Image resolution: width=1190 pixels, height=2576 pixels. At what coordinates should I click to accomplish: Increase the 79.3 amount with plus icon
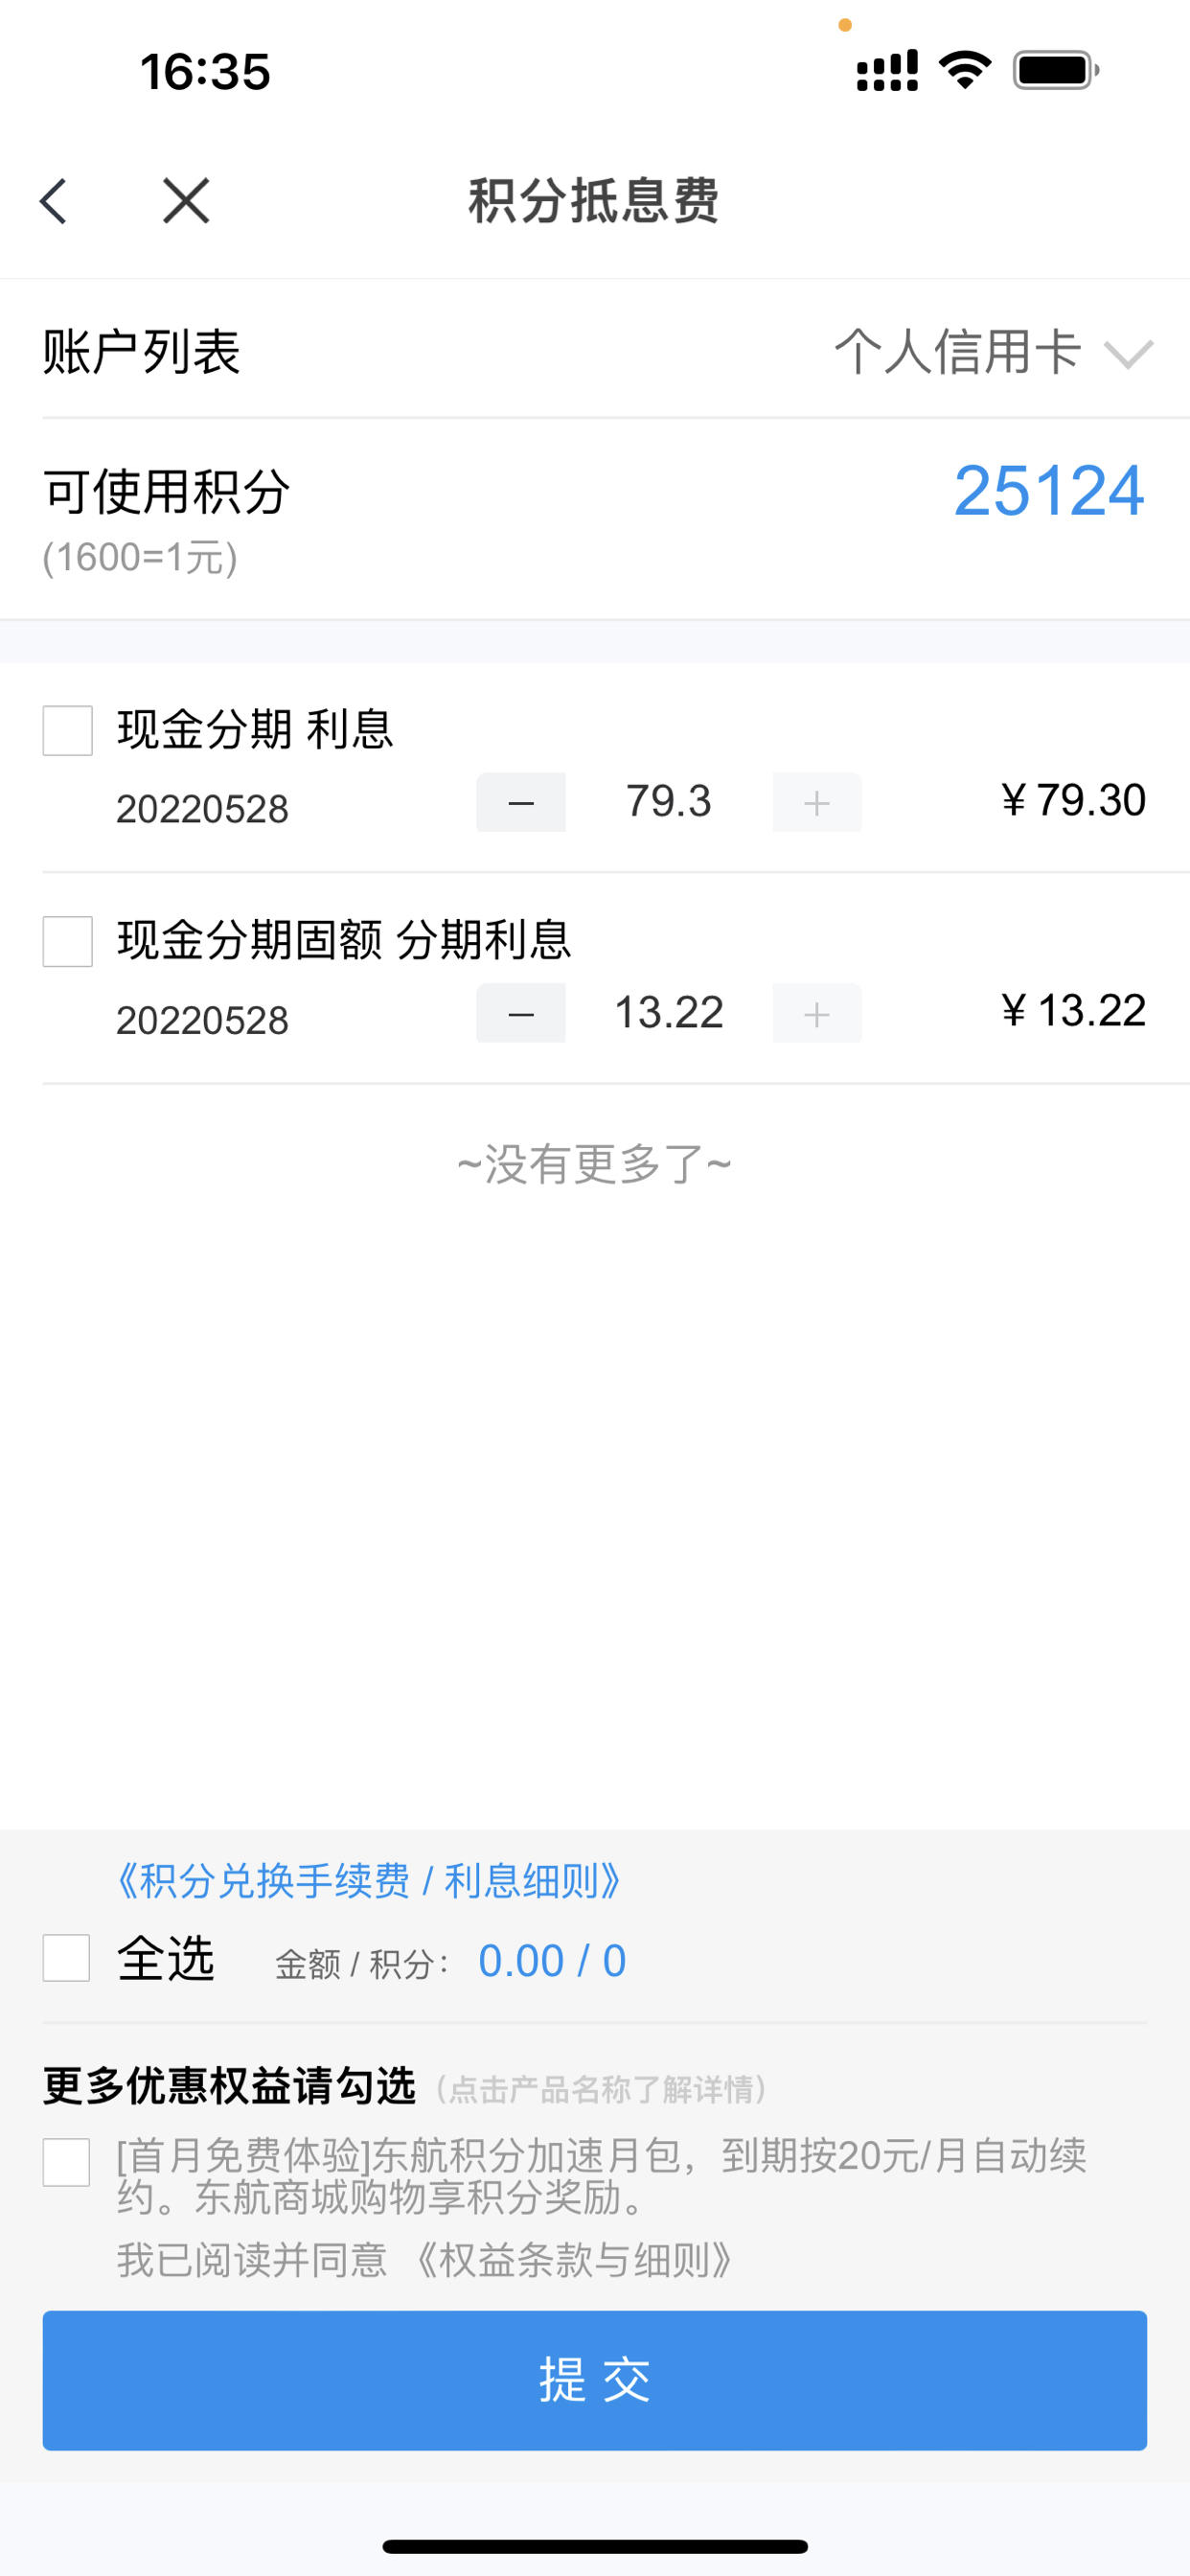[x=817, y=802]
